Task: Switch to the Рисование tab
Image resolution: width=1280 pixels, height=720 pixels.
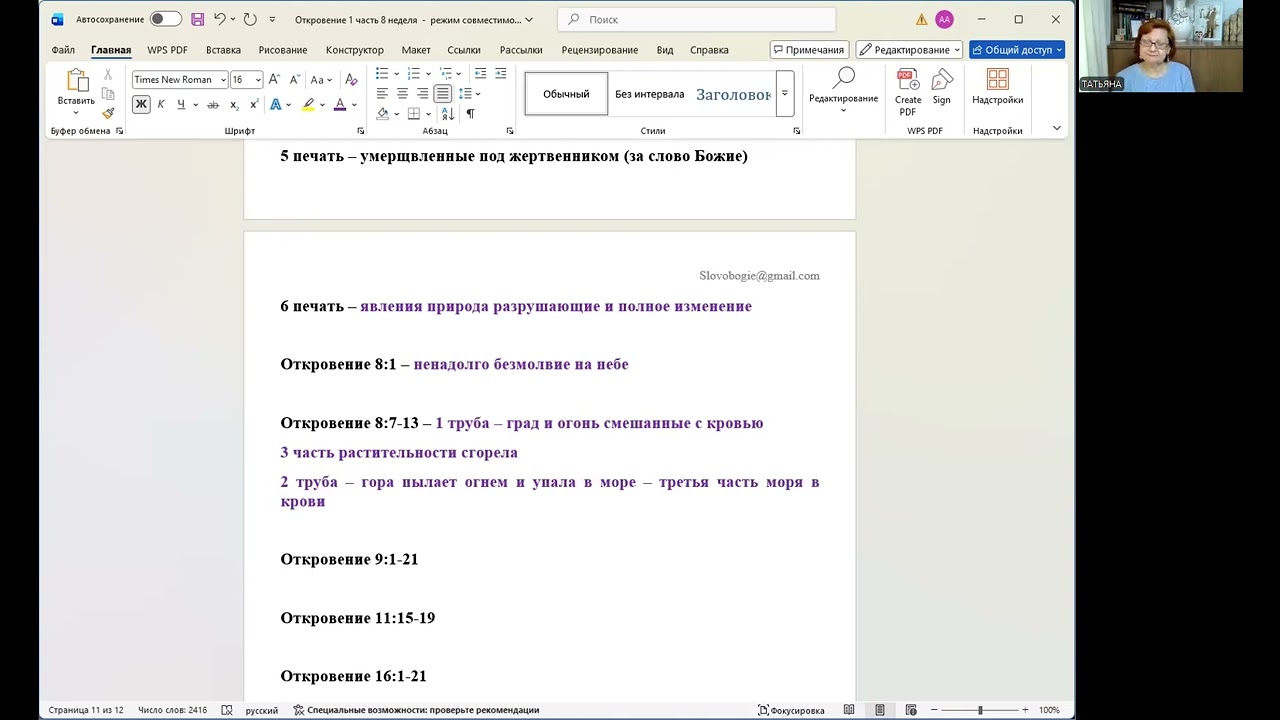Action: pyautogui.click(x=283, y=50)
